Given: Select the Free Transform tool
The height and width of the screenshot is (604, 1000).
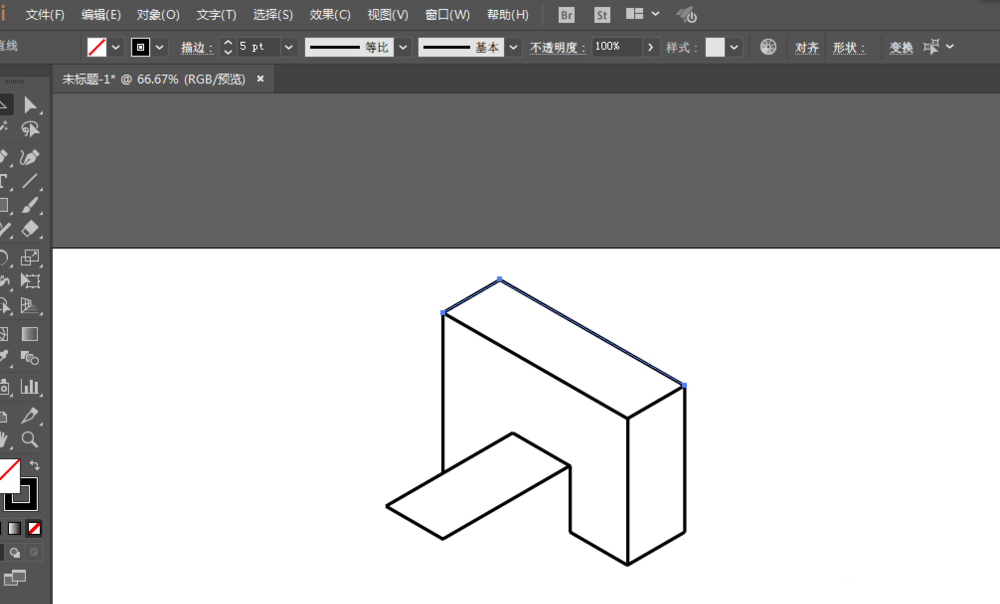Looking at the screenshot, I should (x=29, y=281).
